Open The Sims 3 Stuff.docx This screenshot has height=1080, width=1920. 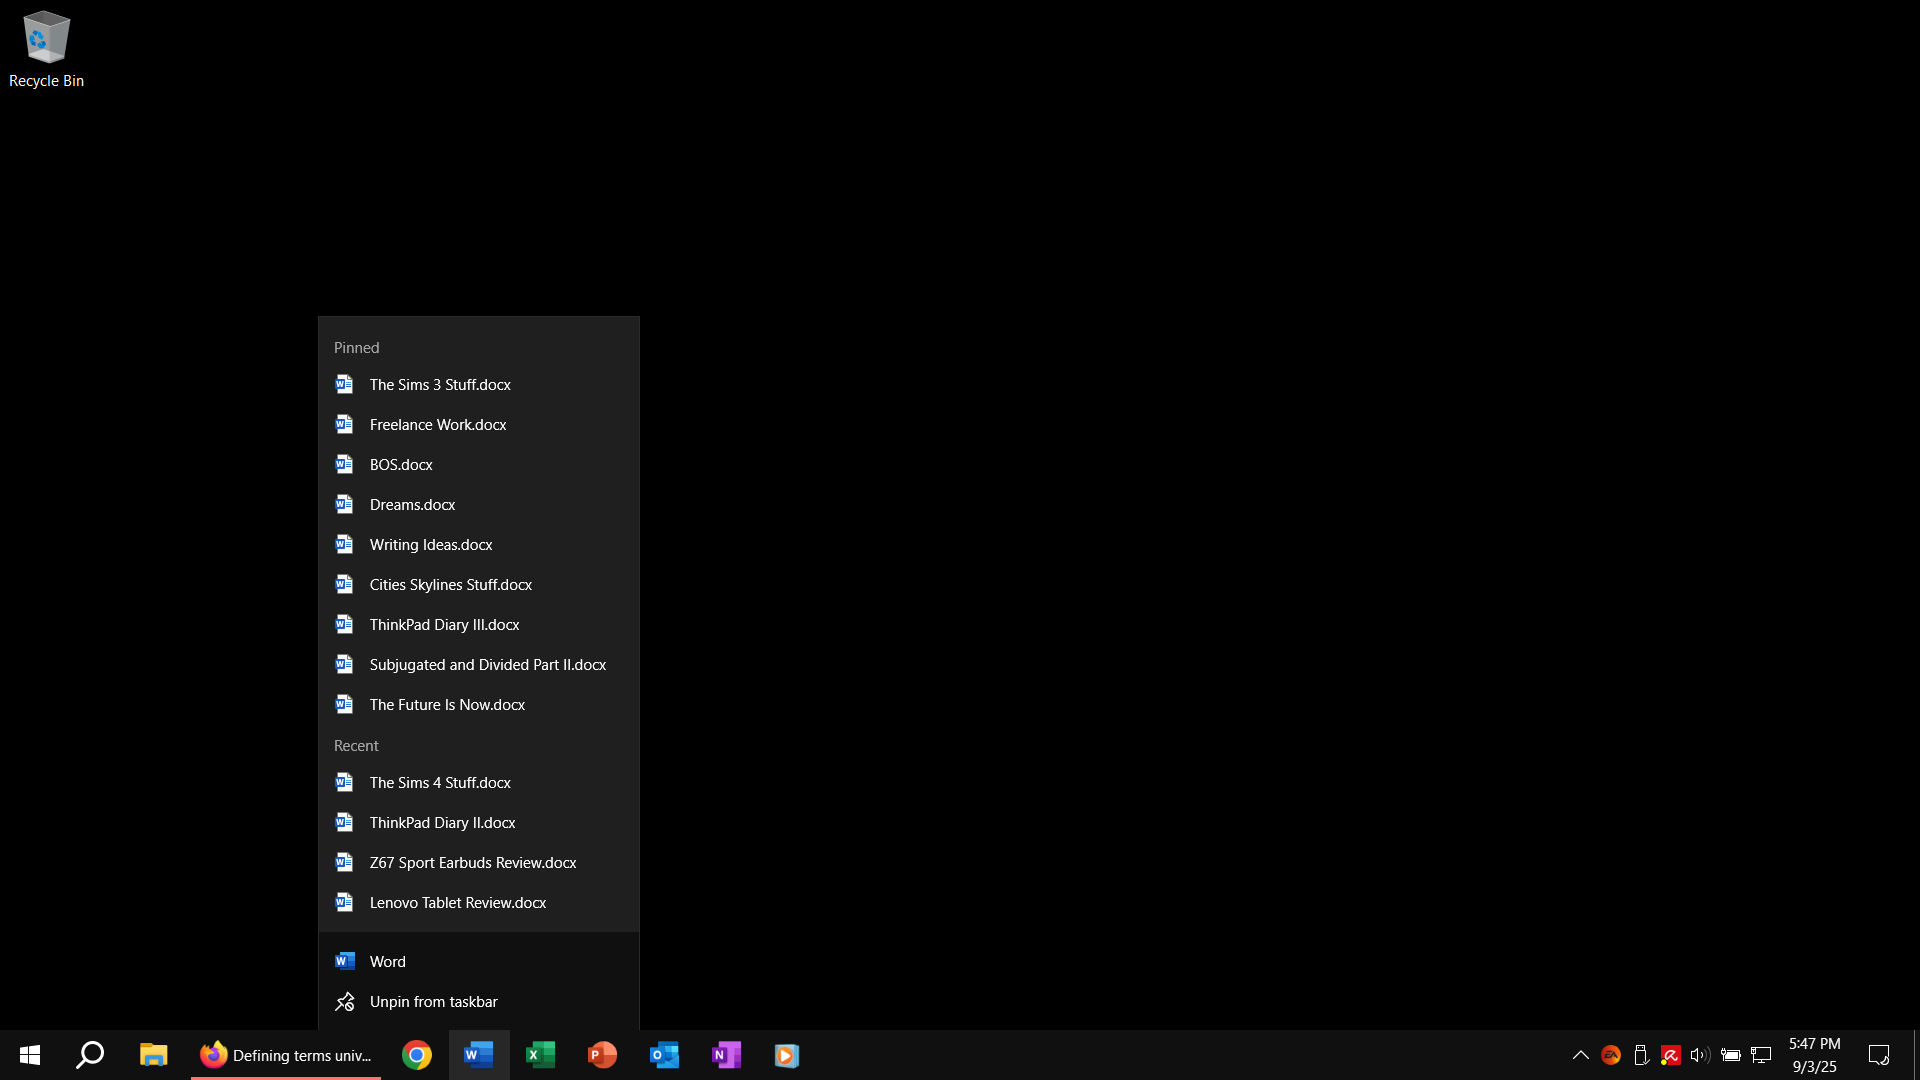point(440,385)
